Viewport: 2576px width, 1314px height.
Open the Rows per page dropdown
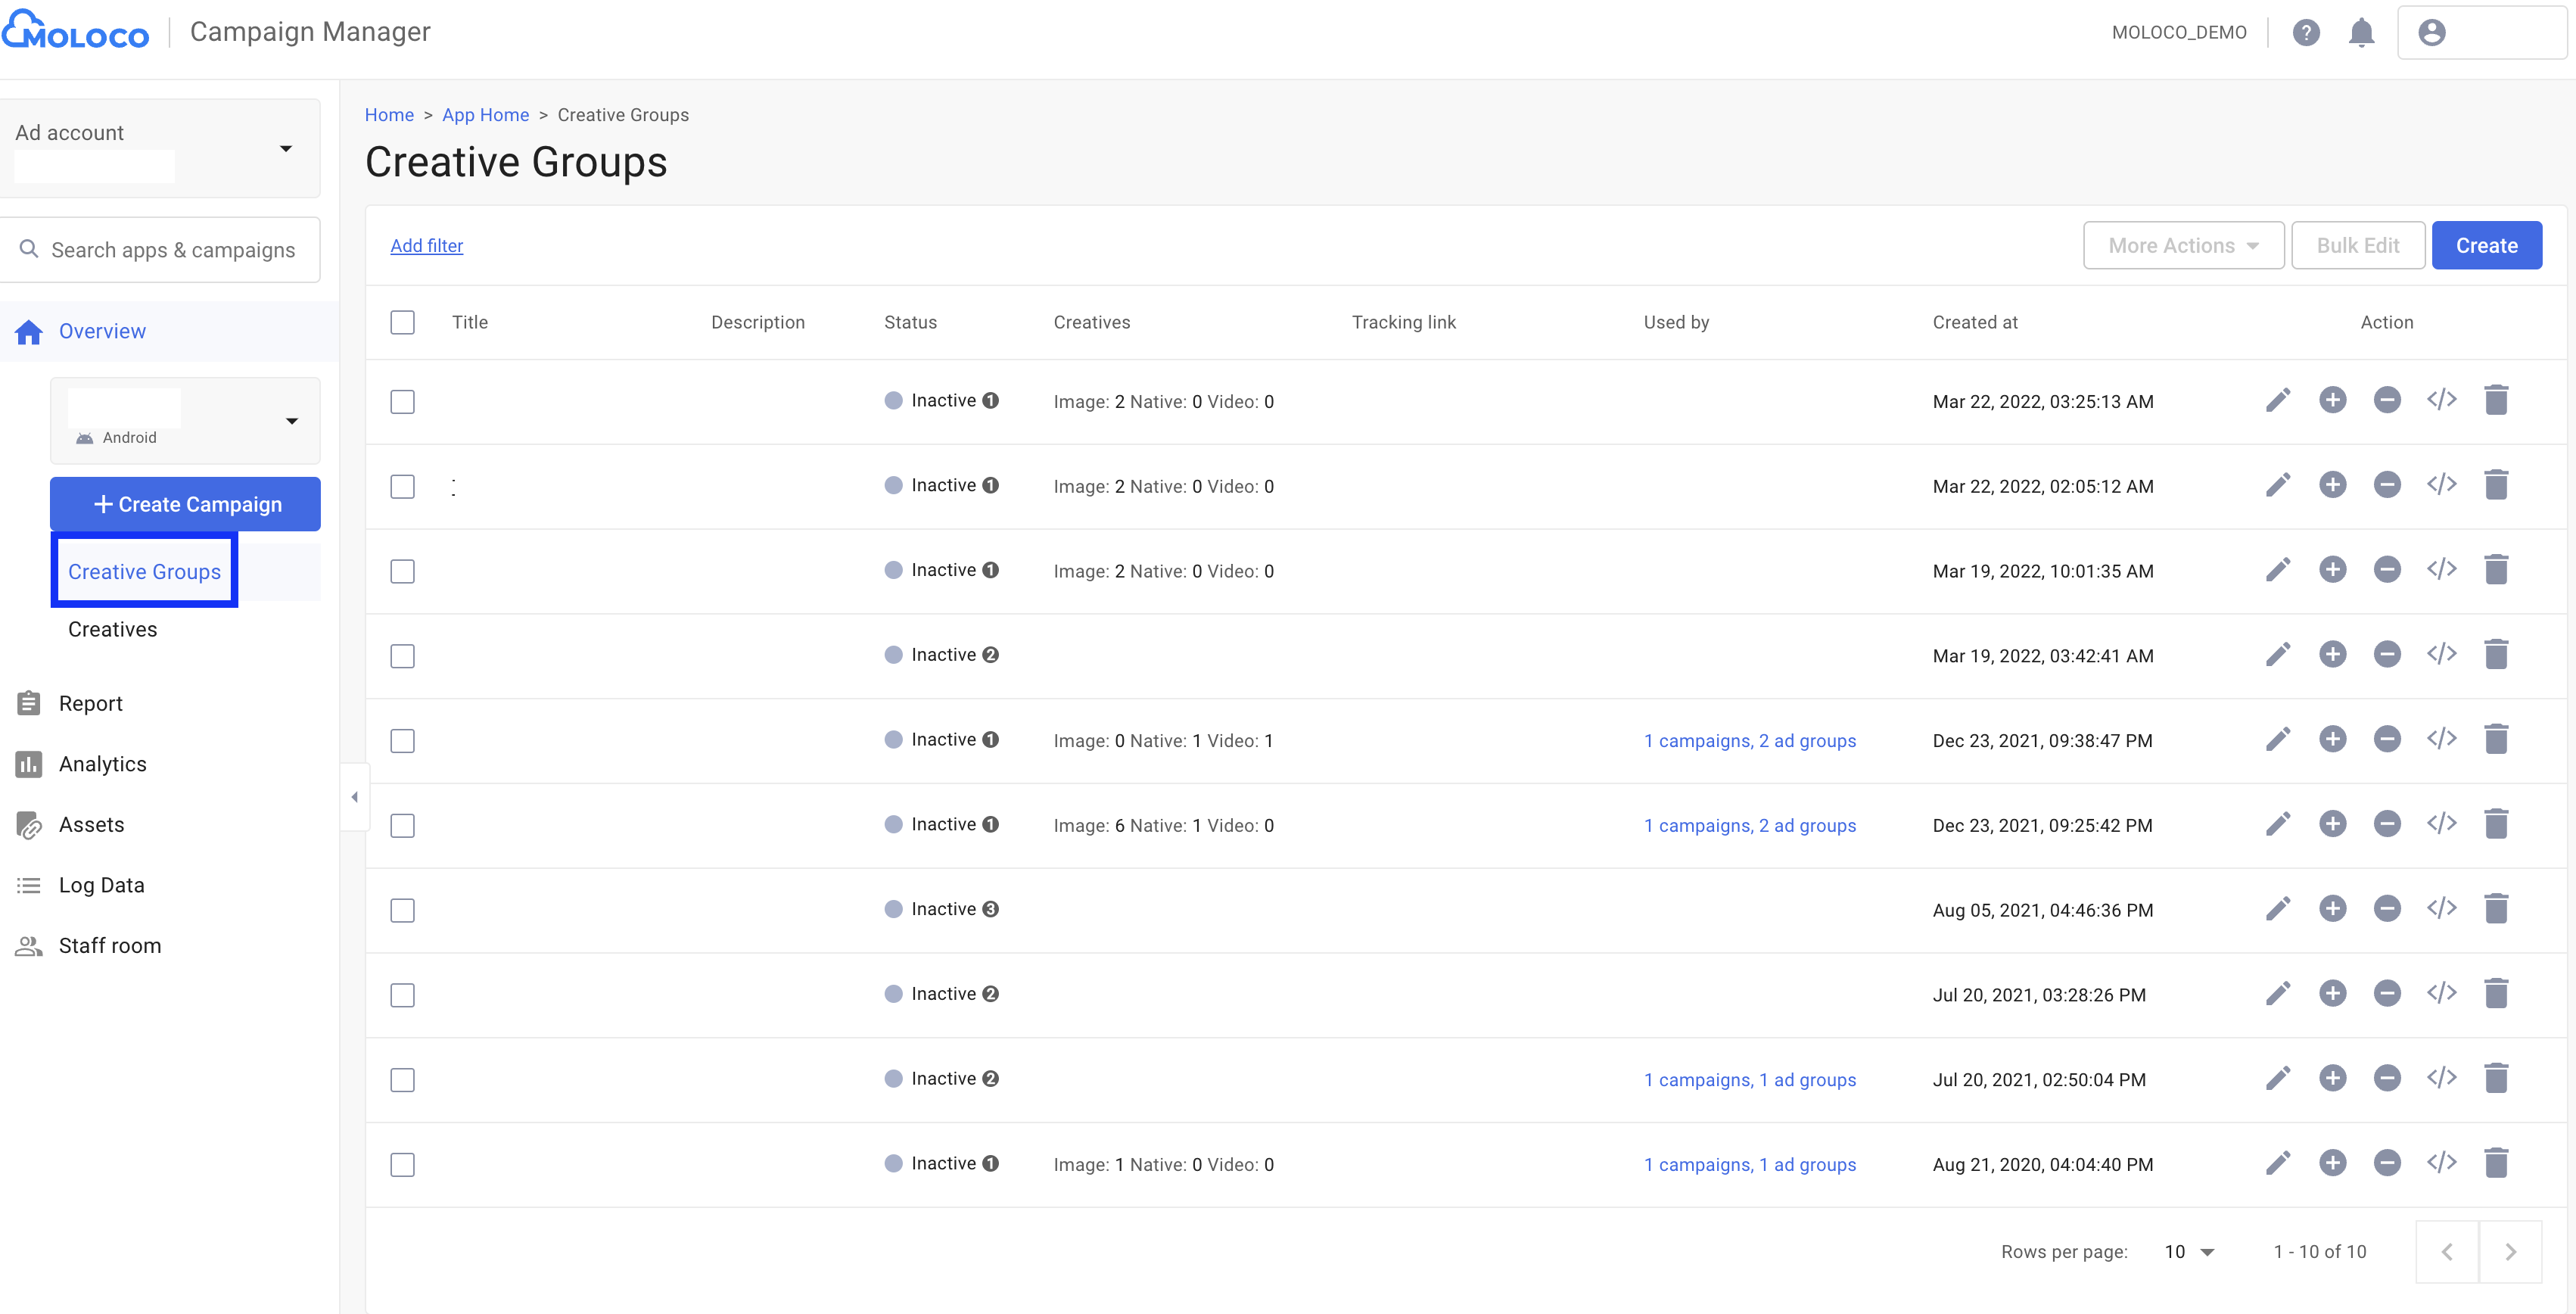[x=2189, y=1252]
